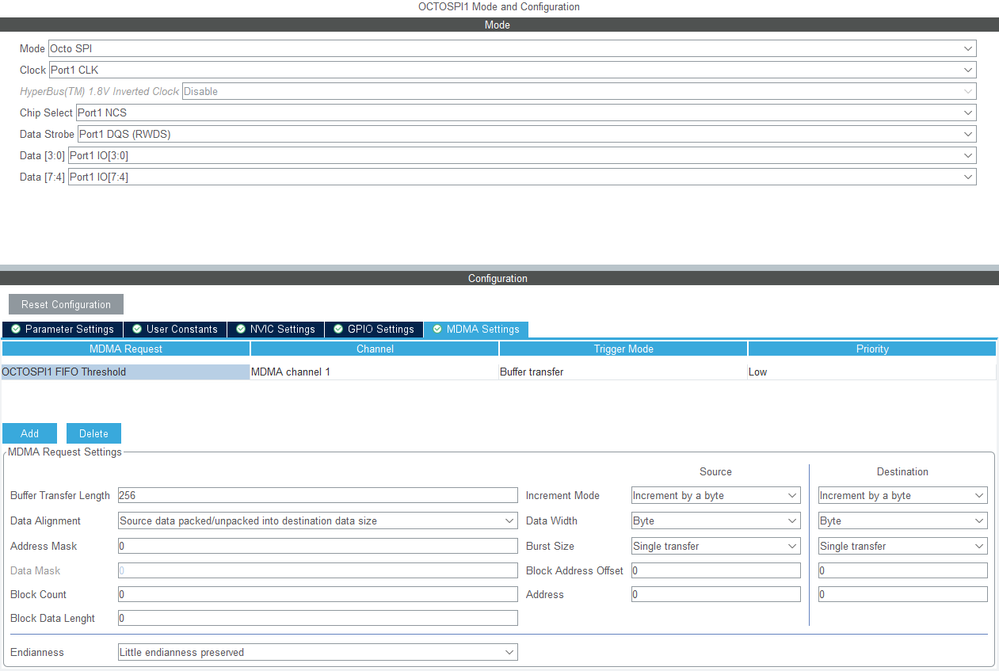Switch to the NVIC Settings tab
This screenshot has width=999, height=671.
tap(276, 329)
